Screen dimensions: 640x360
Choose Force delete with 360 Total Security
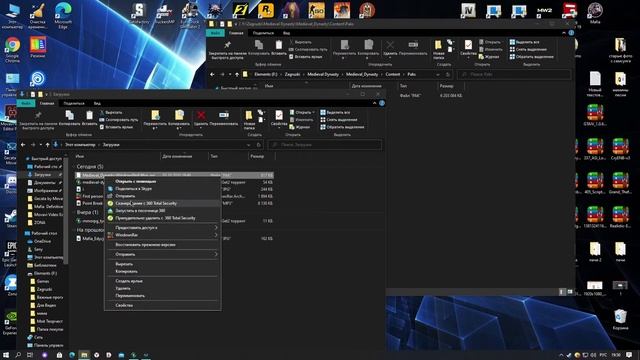(162, 218)
